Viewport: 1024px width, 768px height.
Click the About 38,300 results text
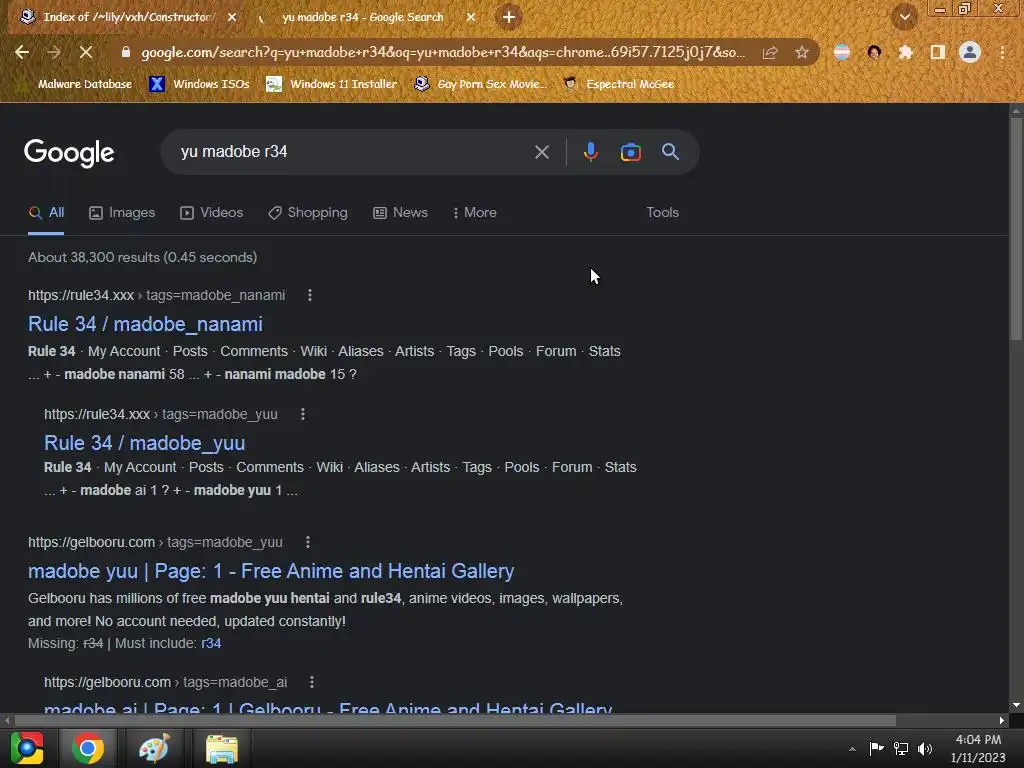[x=142, y=257]
